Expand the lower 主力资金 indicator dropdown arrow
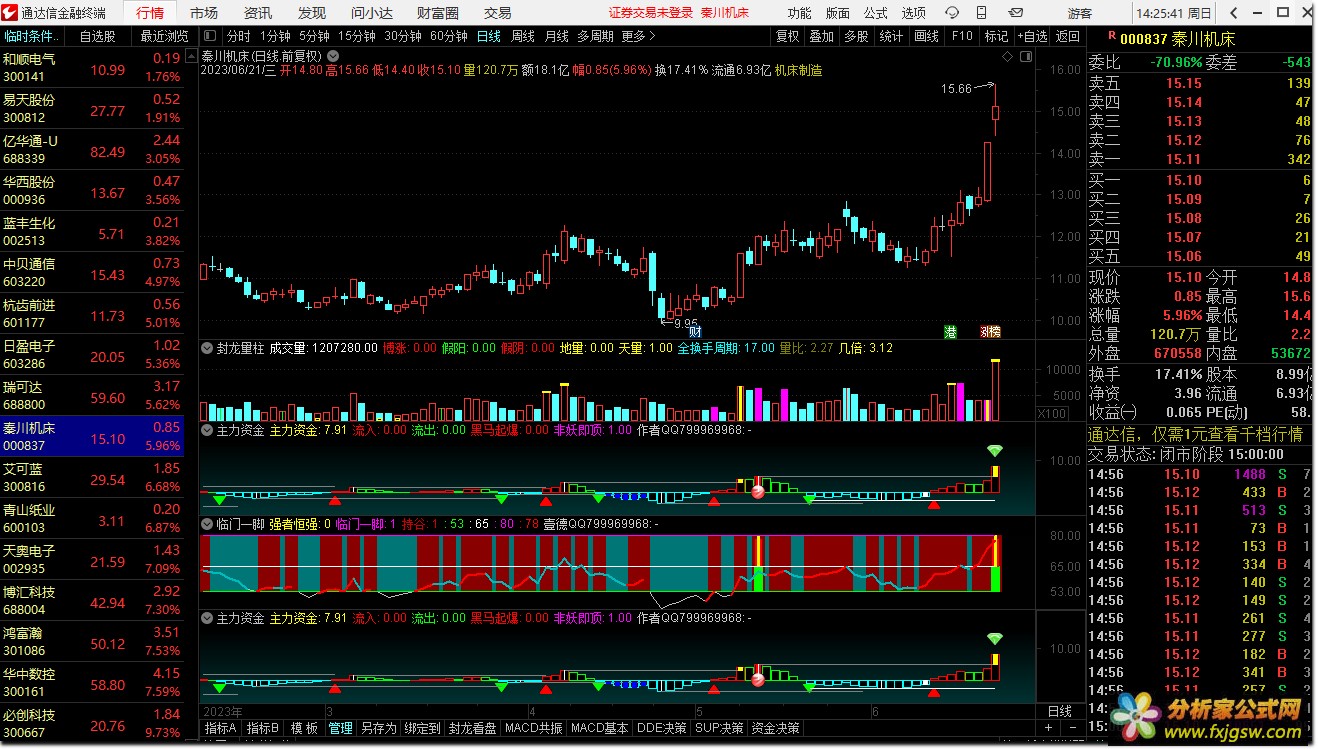Viewport: 1318px width, 749px height. tap(207, 618)
